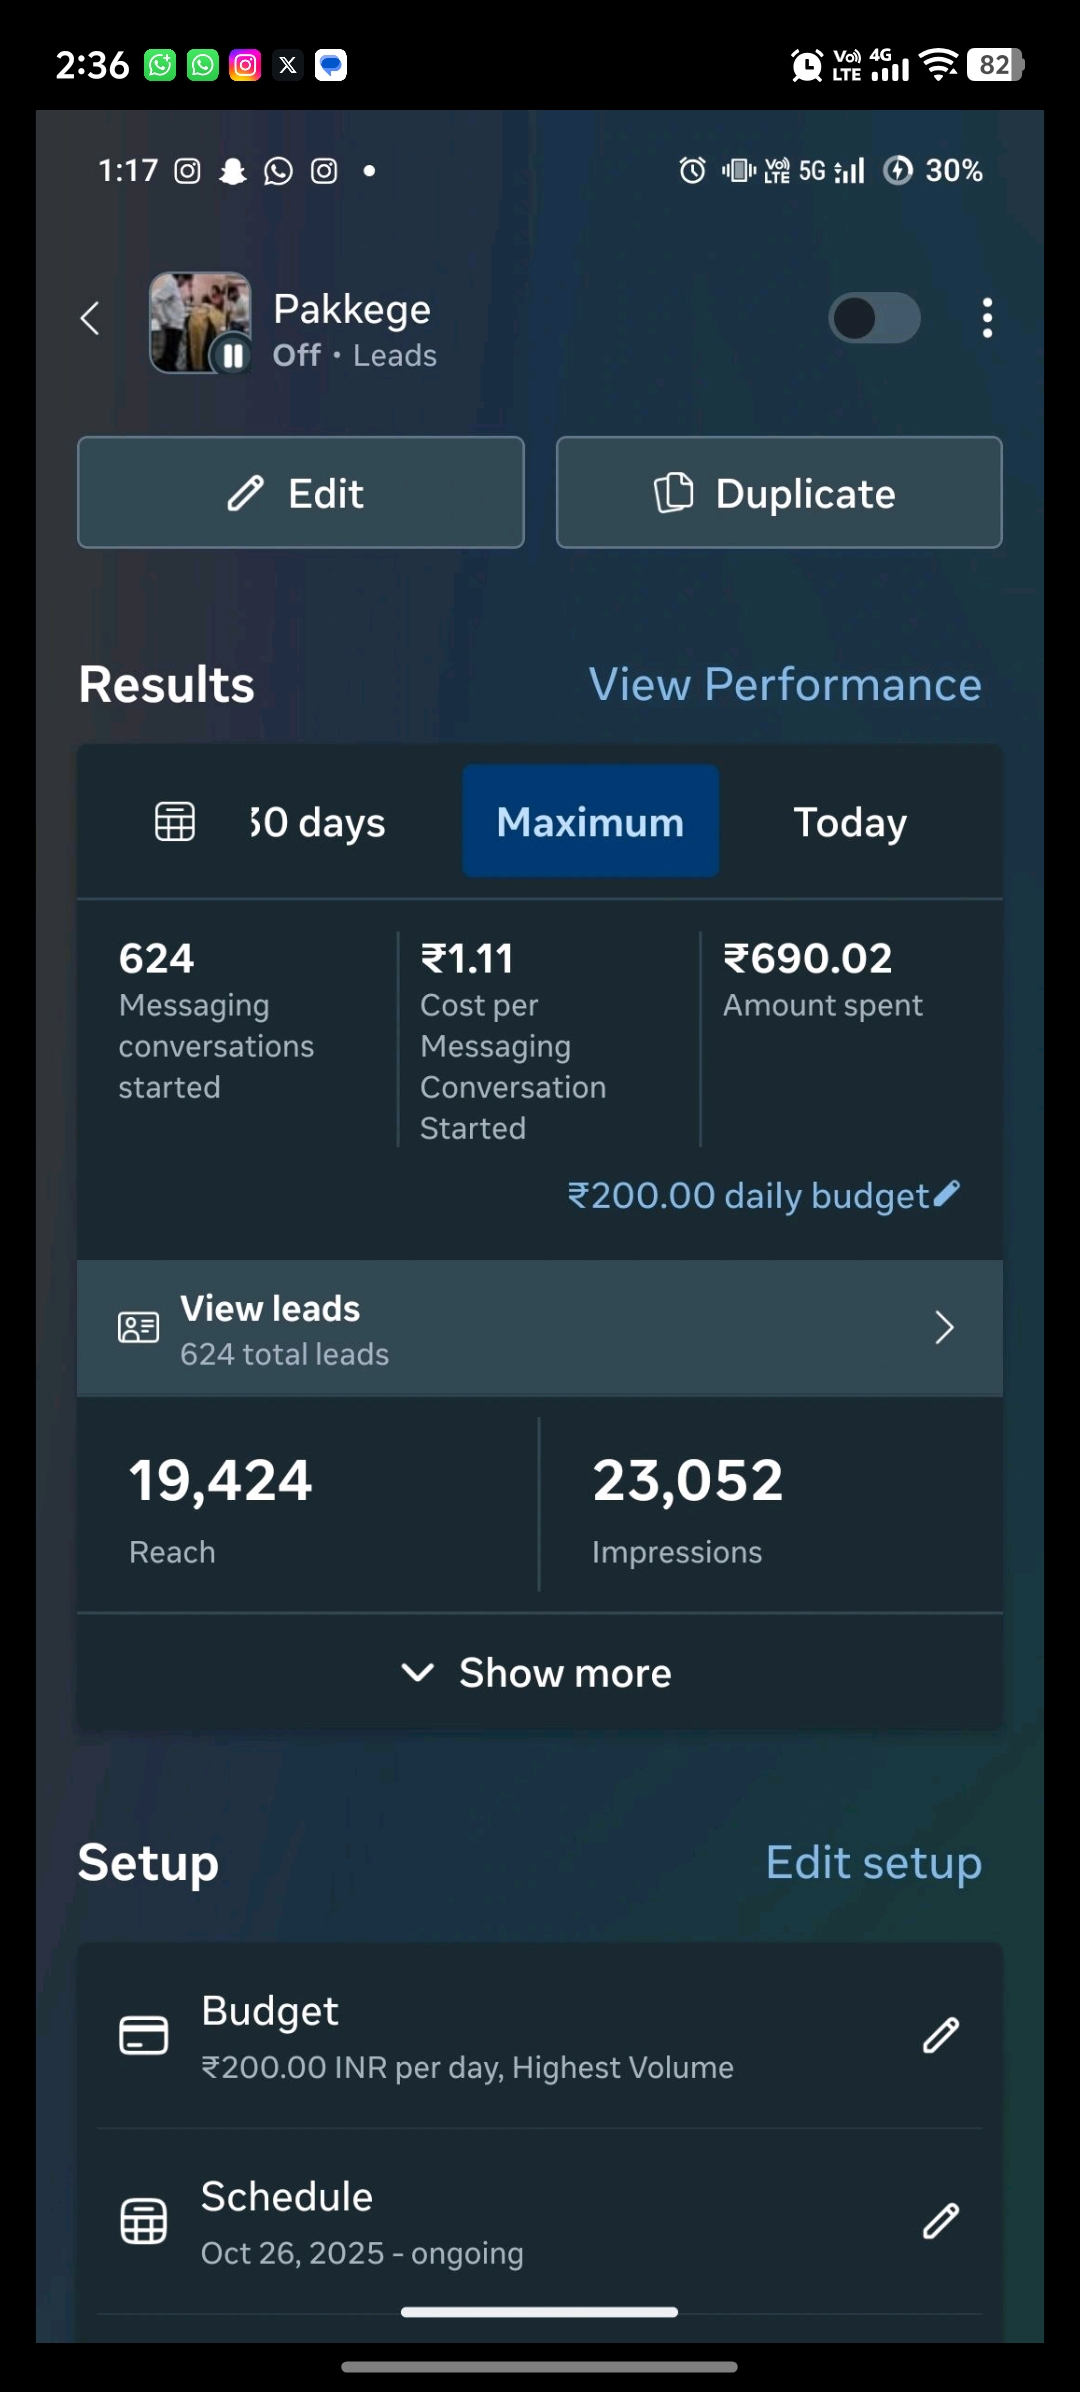Image resolution: width=1080 pixels, height=2392 pixels.
Task: Open the three-dot overflow menu
Action: tap(986, 318)
